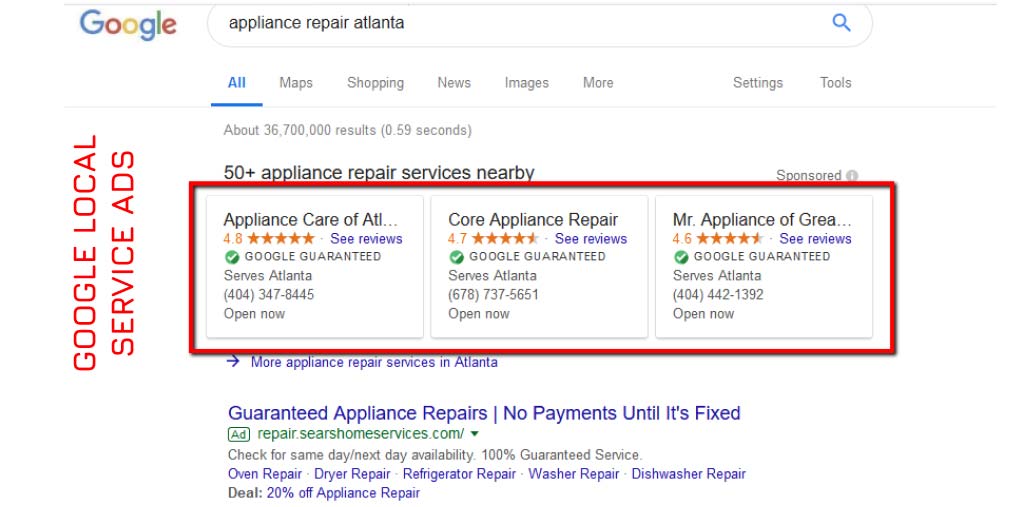
Task: Click Google Guaranteed badge for Mr. Appliance
Action: 680,257
